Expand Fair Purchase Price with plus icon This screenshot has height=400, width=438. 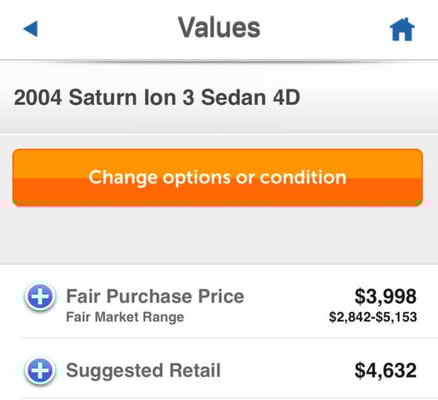pyautogui.click(x=40, y=296)
